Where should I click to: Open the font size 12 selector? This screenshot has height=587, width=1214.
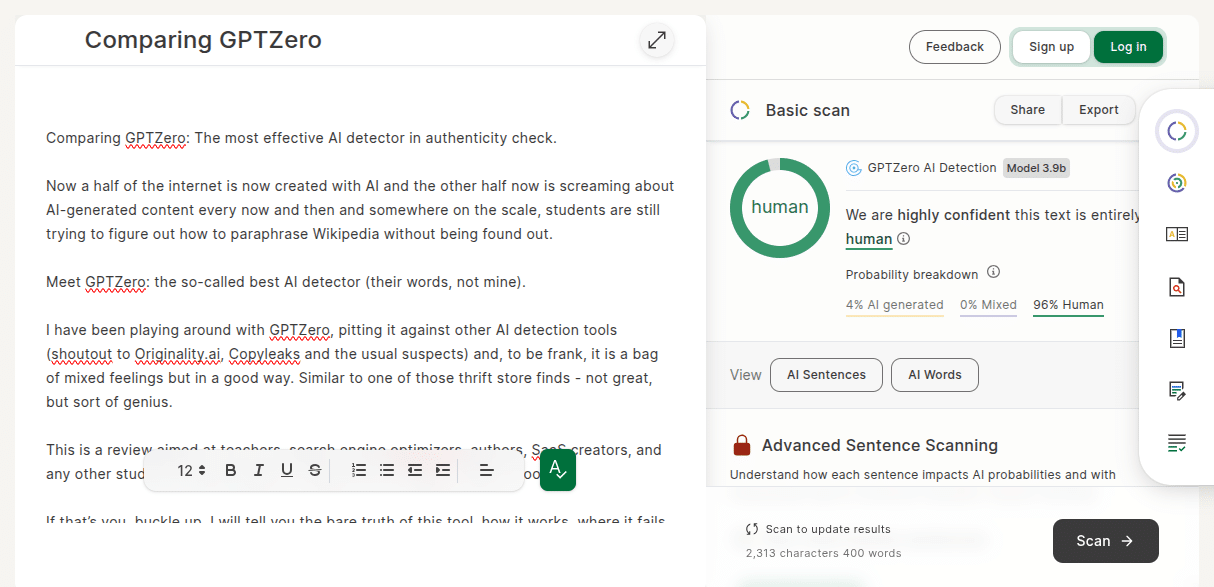pos(191,470)
